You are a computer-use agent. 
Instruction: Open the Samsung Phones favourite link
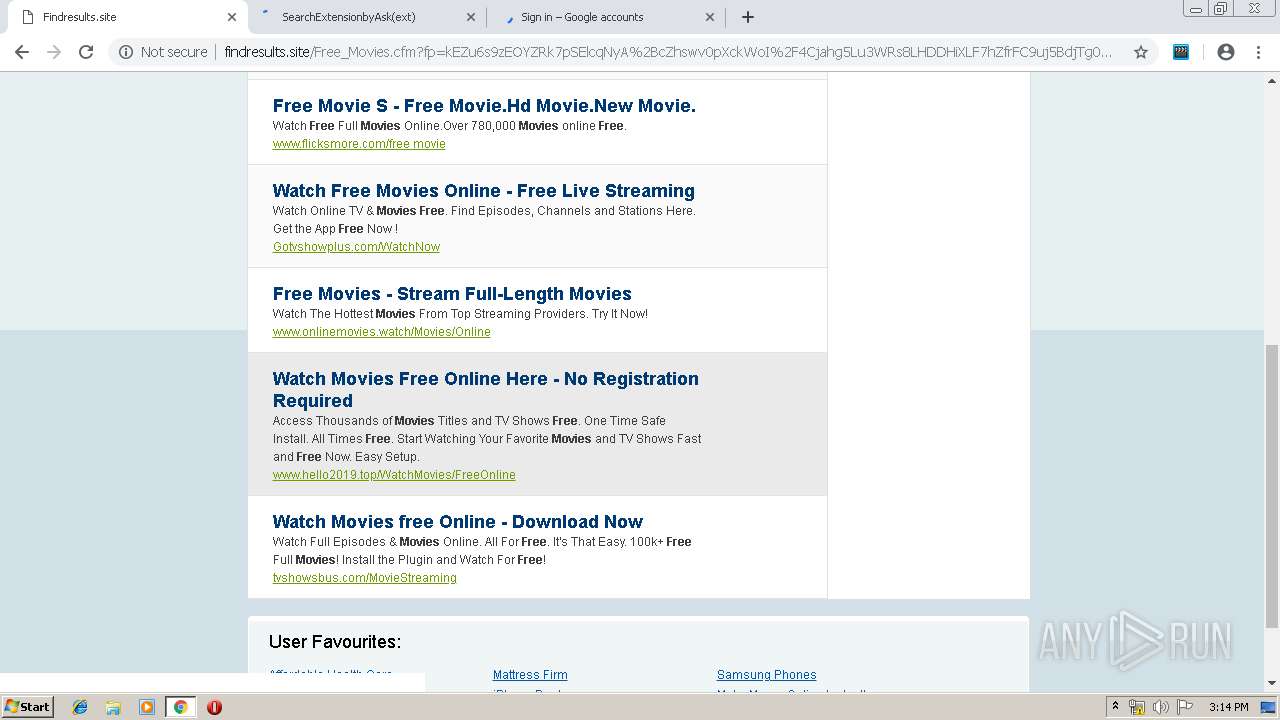(766, 675)
